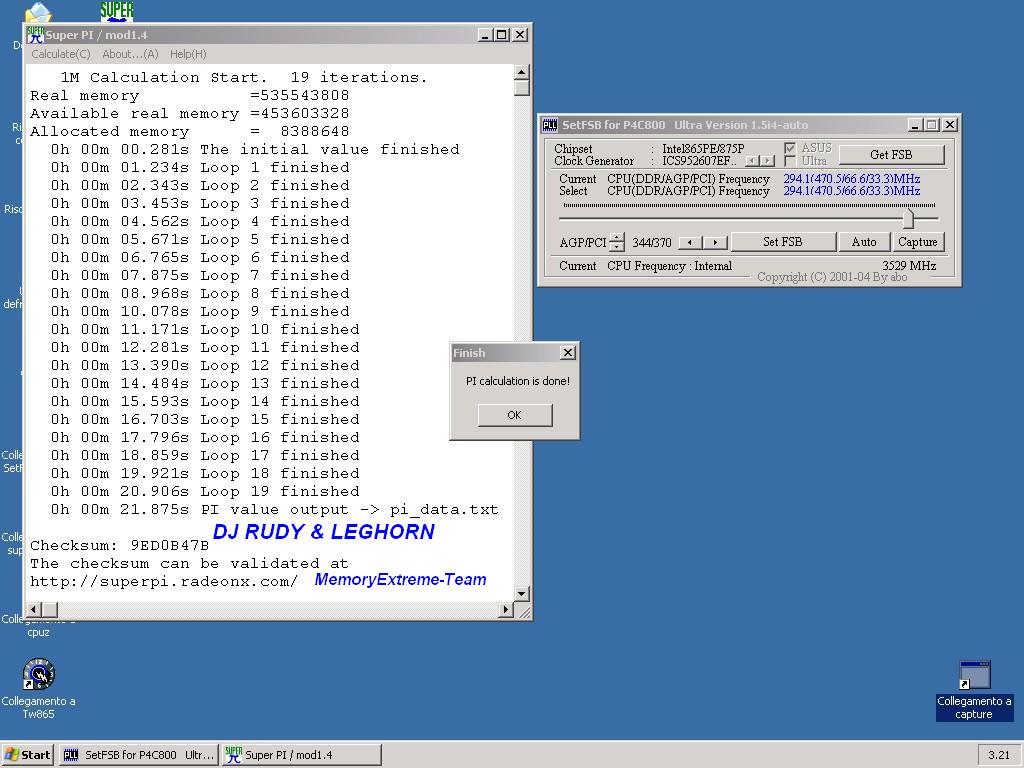The image size is (1024, 768).
Task: Click the "PI calculation is done!" message
Action: (x=517, y=381)
